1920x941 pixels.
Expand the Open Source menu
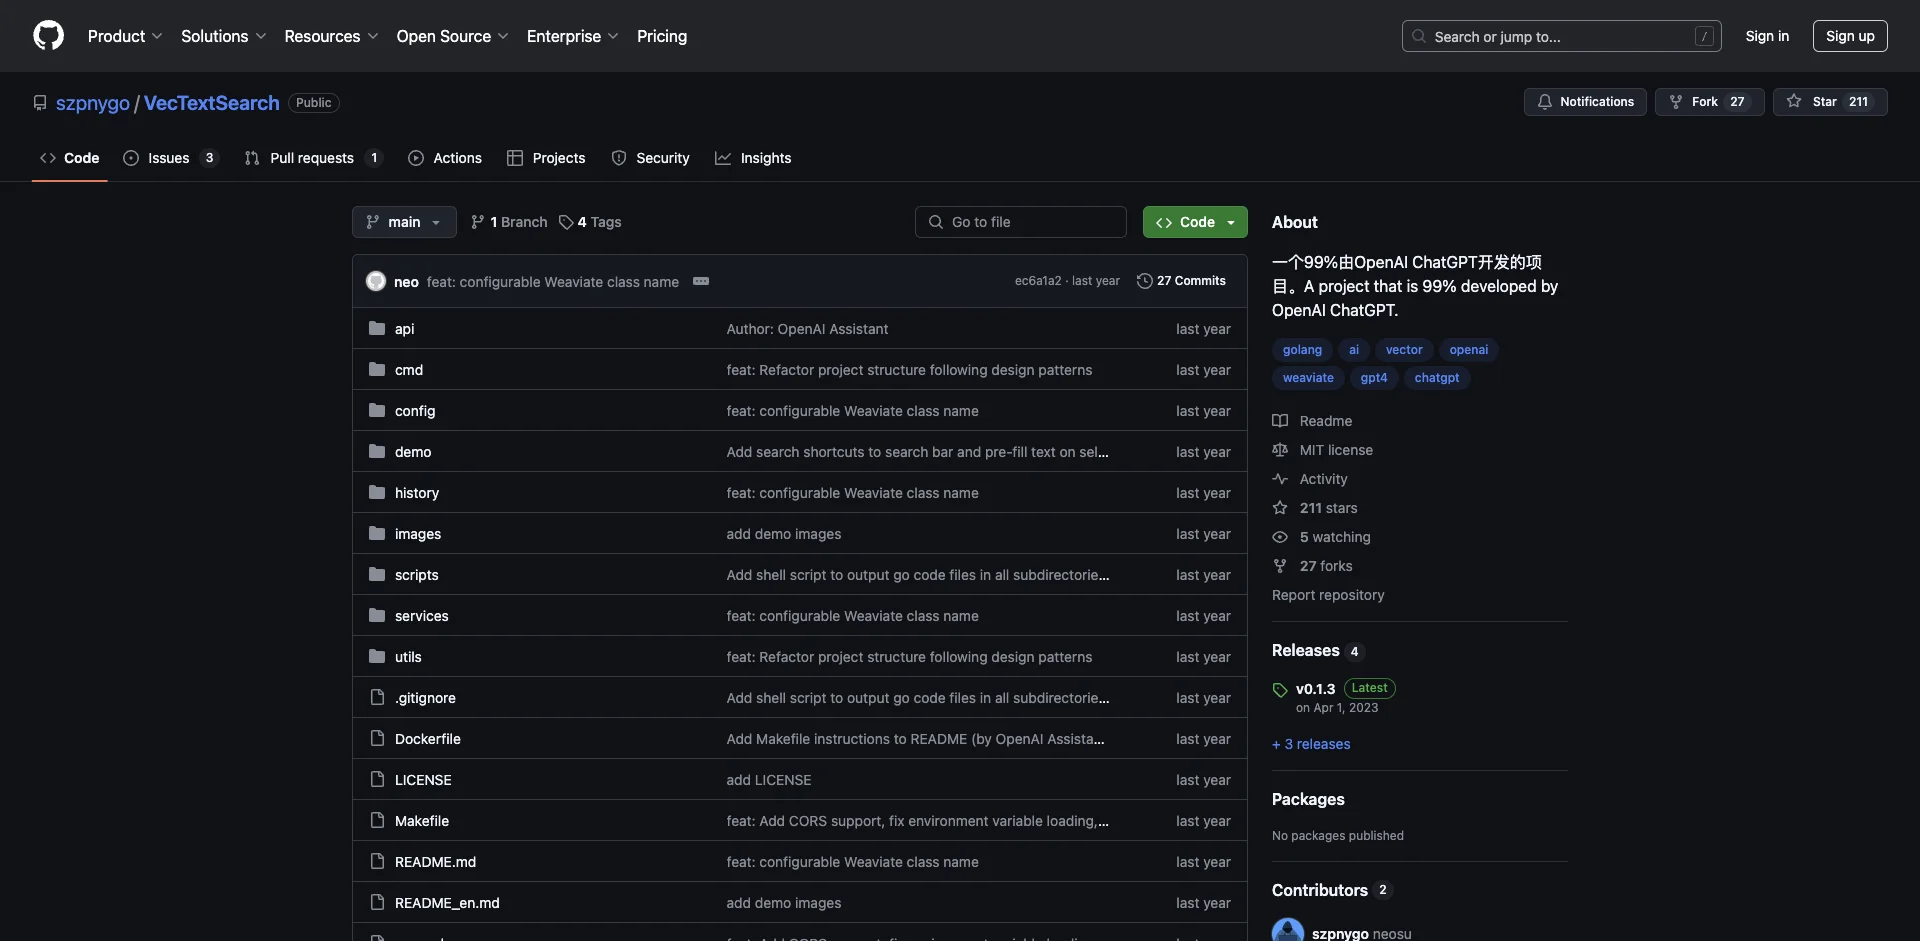click(x=452, y=36)
